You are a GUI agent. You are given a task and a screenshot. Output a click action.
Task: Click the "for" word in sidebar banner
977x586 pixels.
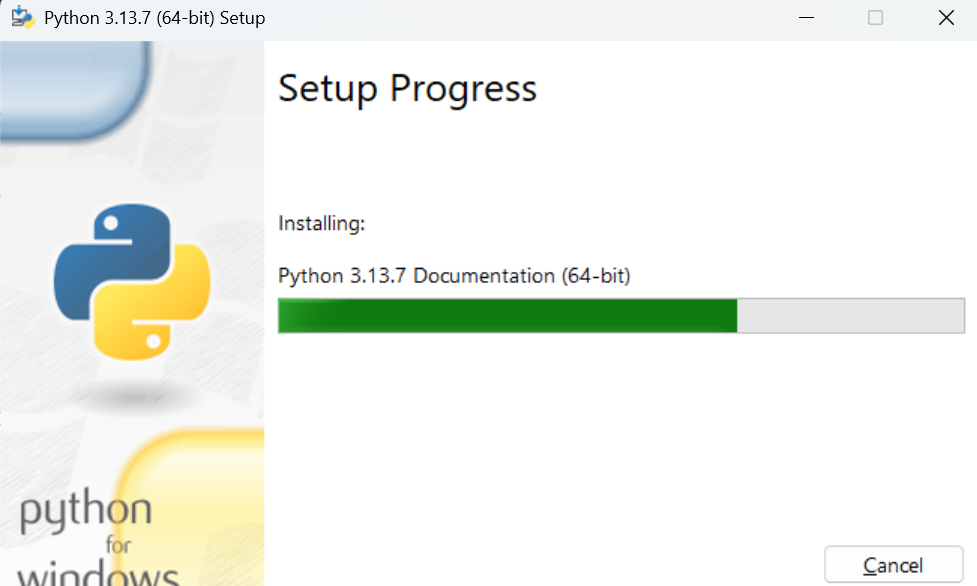[x=118, y=546]
